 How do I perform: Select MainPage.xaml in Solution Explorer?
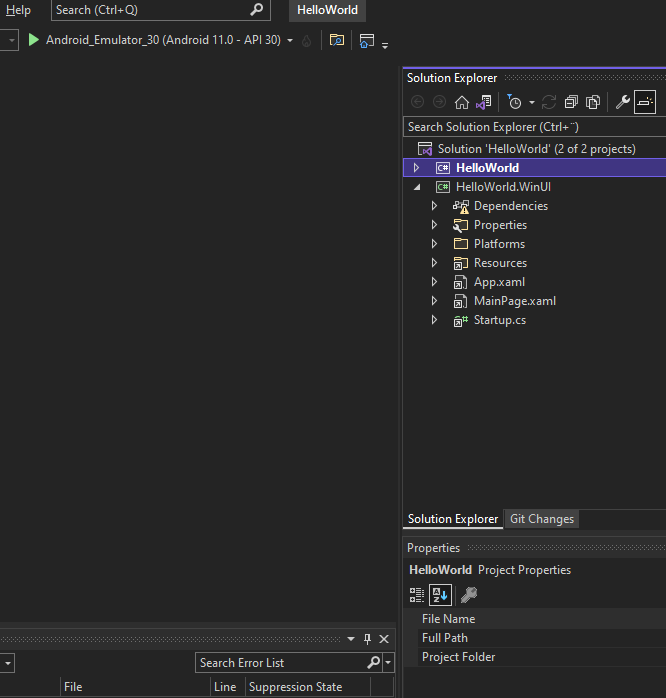pos(514,301)
